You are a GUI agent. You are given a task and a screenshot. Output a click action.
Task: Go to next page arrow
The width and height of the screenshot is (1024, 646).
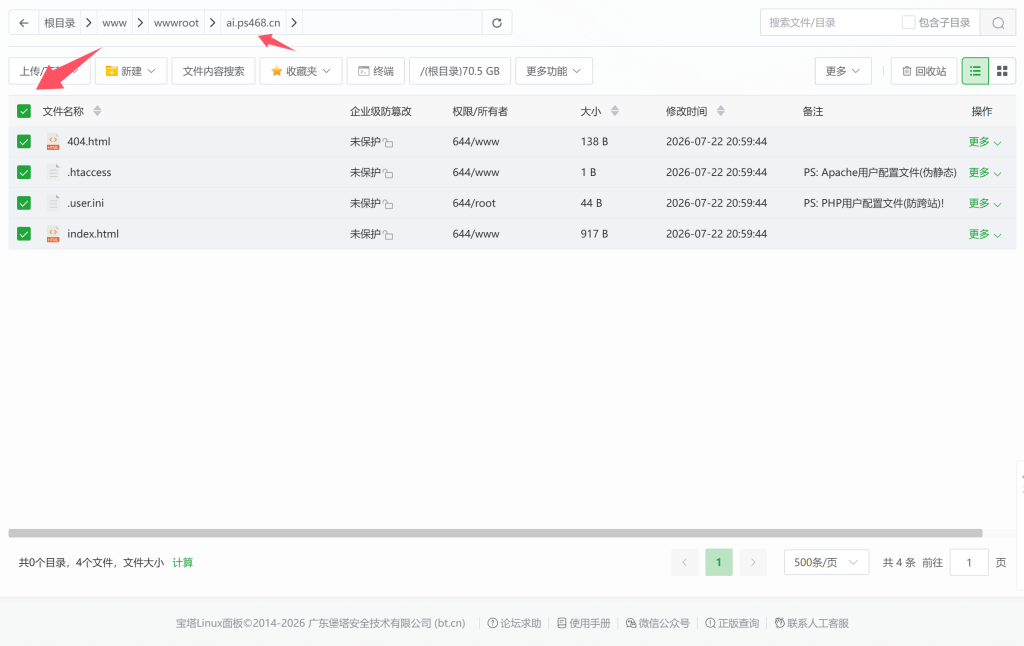pos(753,562)
